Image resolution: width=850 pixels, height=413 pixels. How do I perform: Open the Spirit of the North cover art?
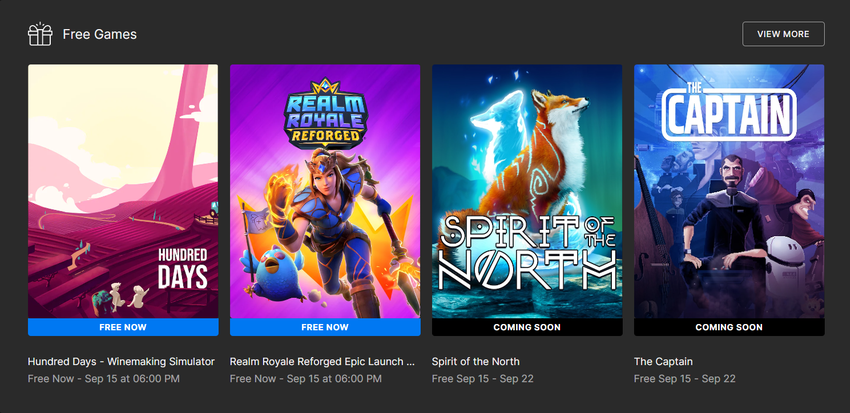click(527, 191)
